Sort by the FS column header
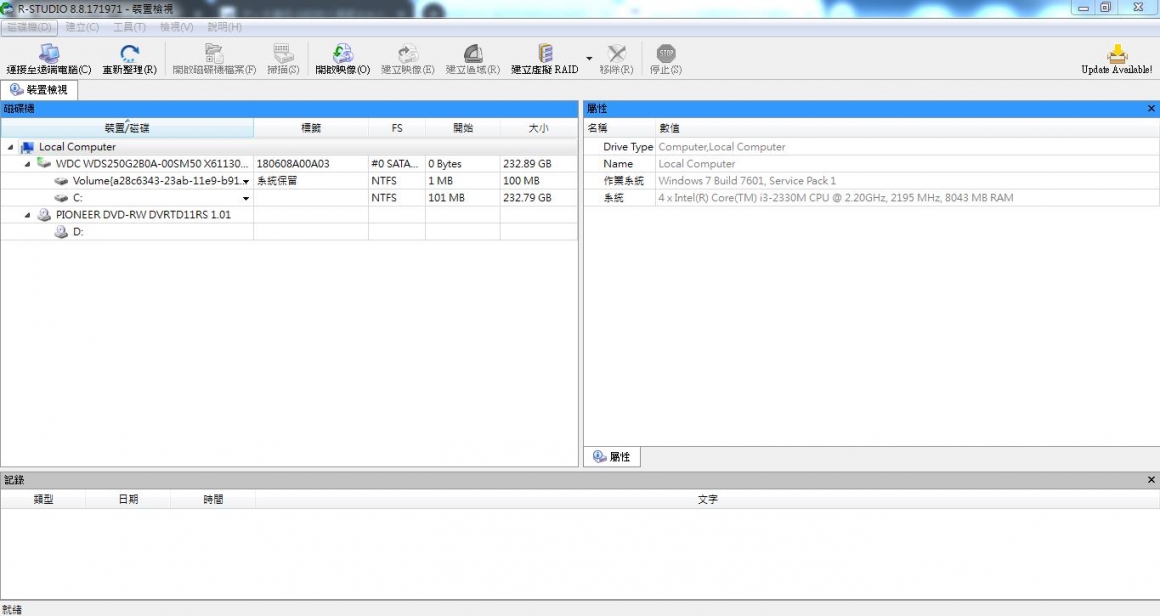The image size is (1160, 616). (397, 128)
